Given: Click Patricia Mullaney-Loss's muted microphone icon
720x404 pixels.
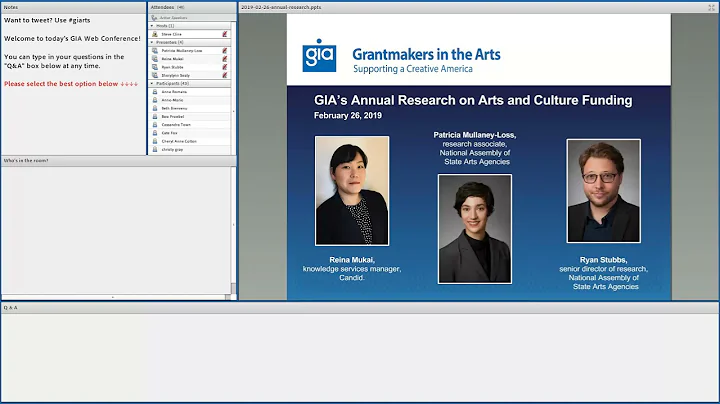Looking at the screenshot, I should (225, 50).
